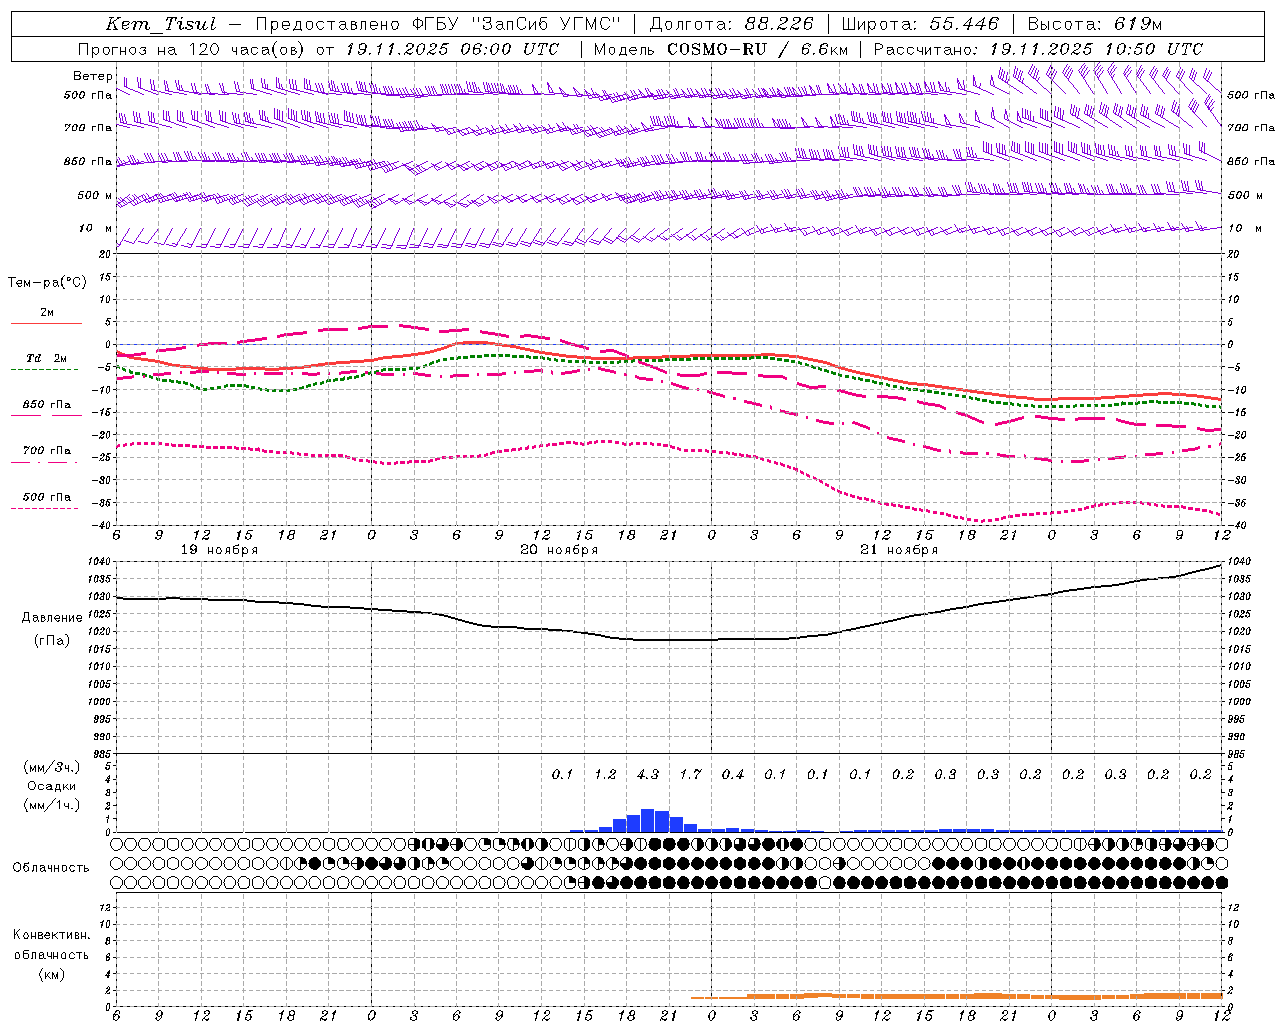Click the "Тем-ра(°C)" temperature panel label
Image resolution: width=1280 pixels, height=1024 pixels.
tap(47, 283)
